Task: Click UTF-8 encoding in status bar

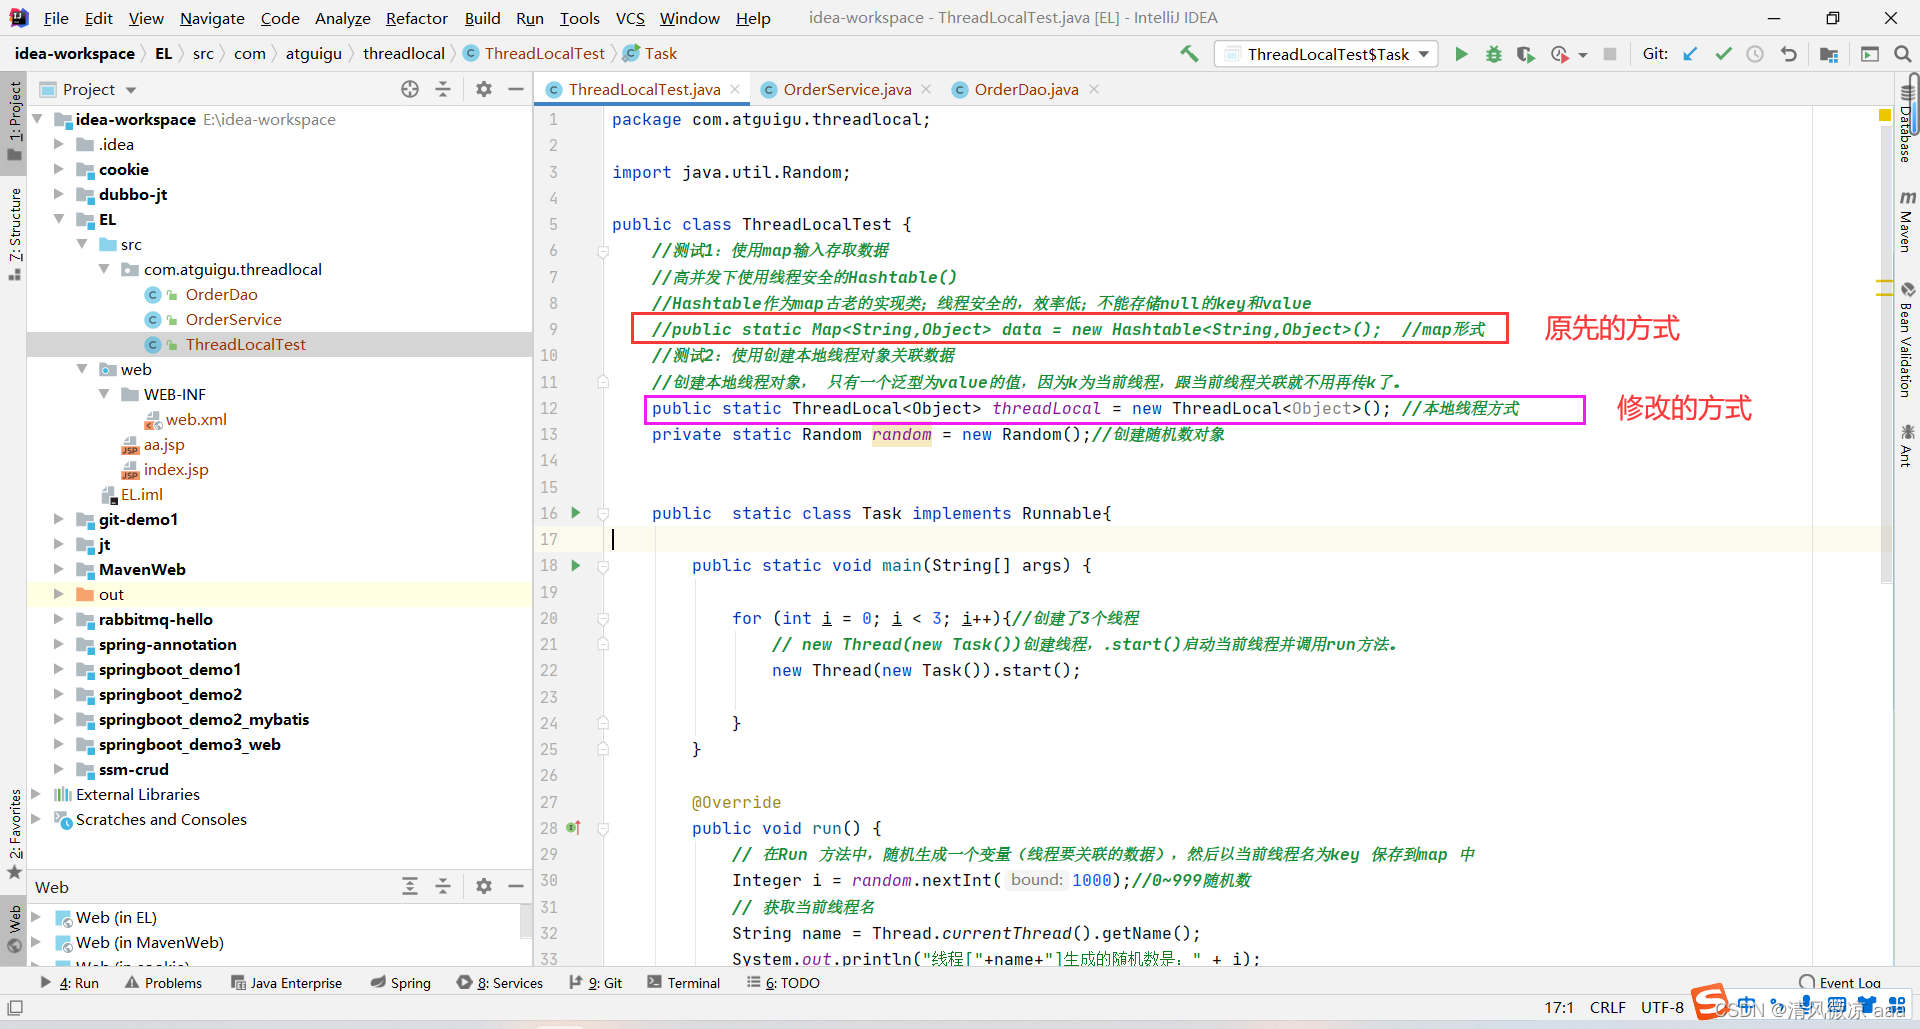Action: click(x=1662, y=1007)
